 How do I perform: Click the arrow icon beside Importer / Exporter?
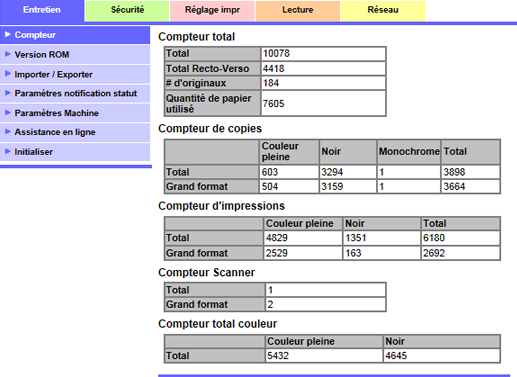(x=8, y=74)
